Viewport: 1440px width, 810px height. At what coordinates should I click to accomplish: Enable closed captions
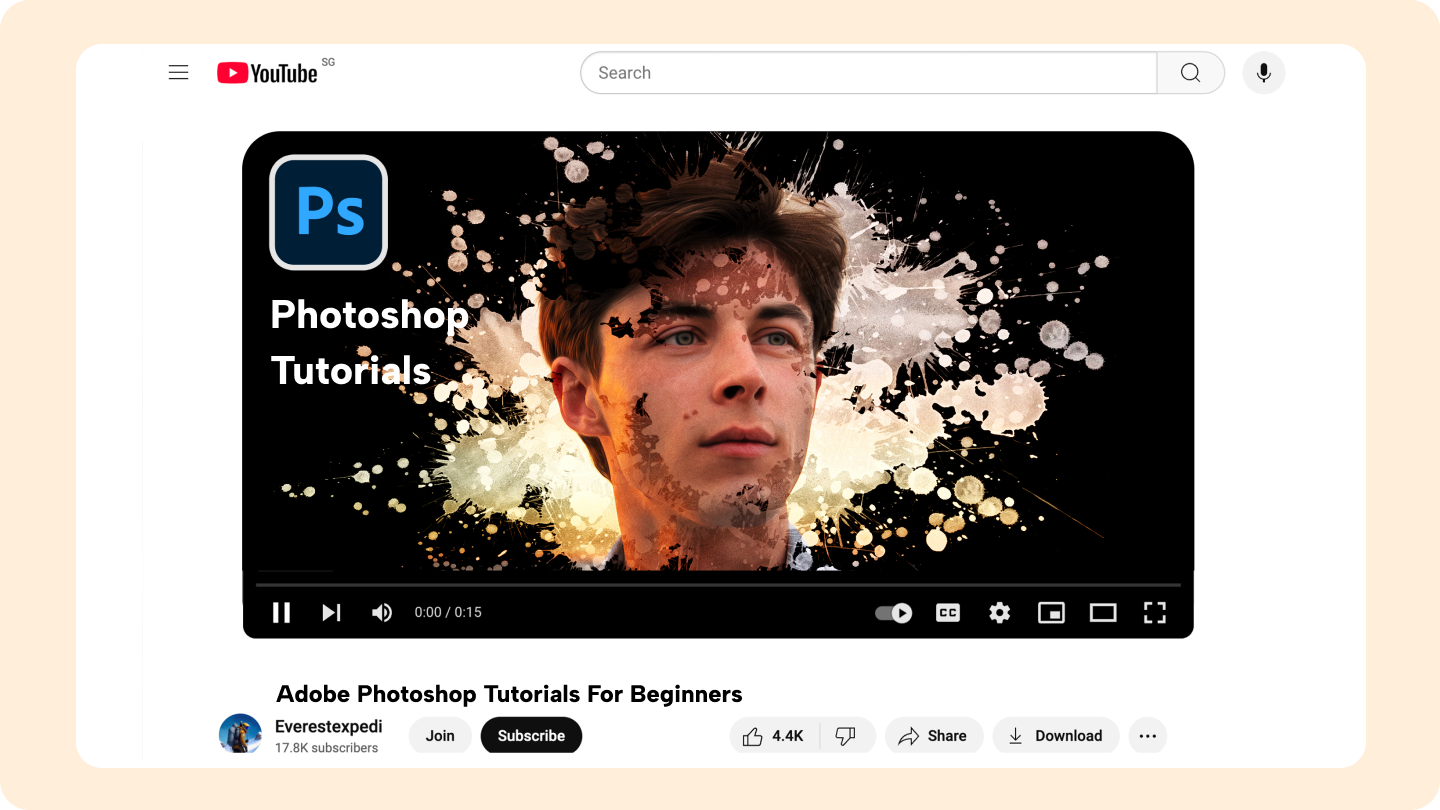[947, 612]
